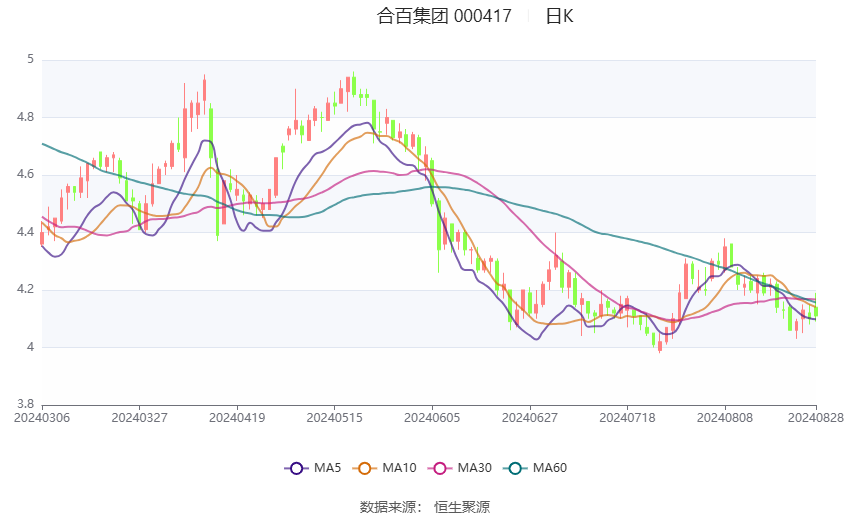Click y-axis value 5
850x517 pixels.
(31, 60)
